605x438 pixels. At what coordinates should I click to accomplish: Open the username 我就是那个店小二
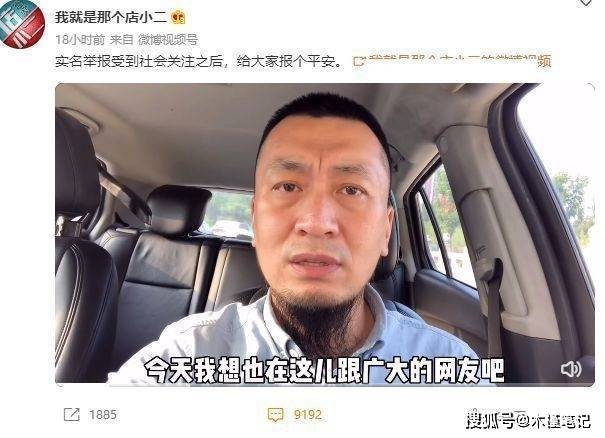click(x=110, y=17)
